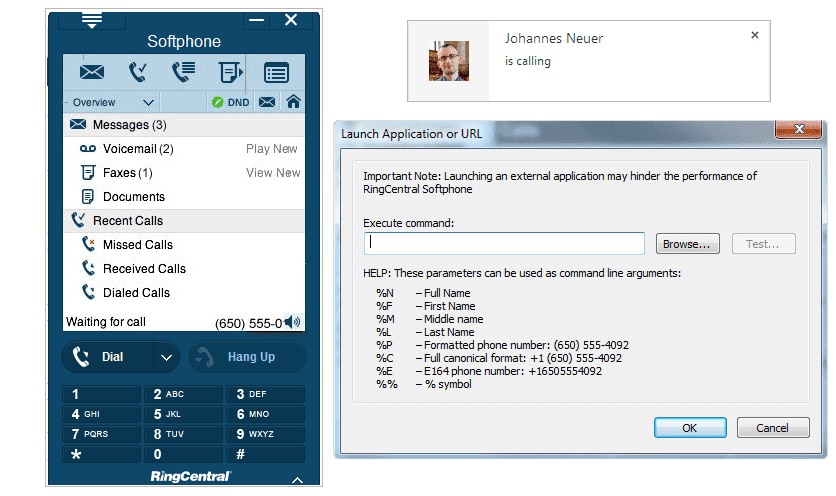Viewport: 836px width, 496px height.
Task: Tap dialpad pound key
Action: 266,454
